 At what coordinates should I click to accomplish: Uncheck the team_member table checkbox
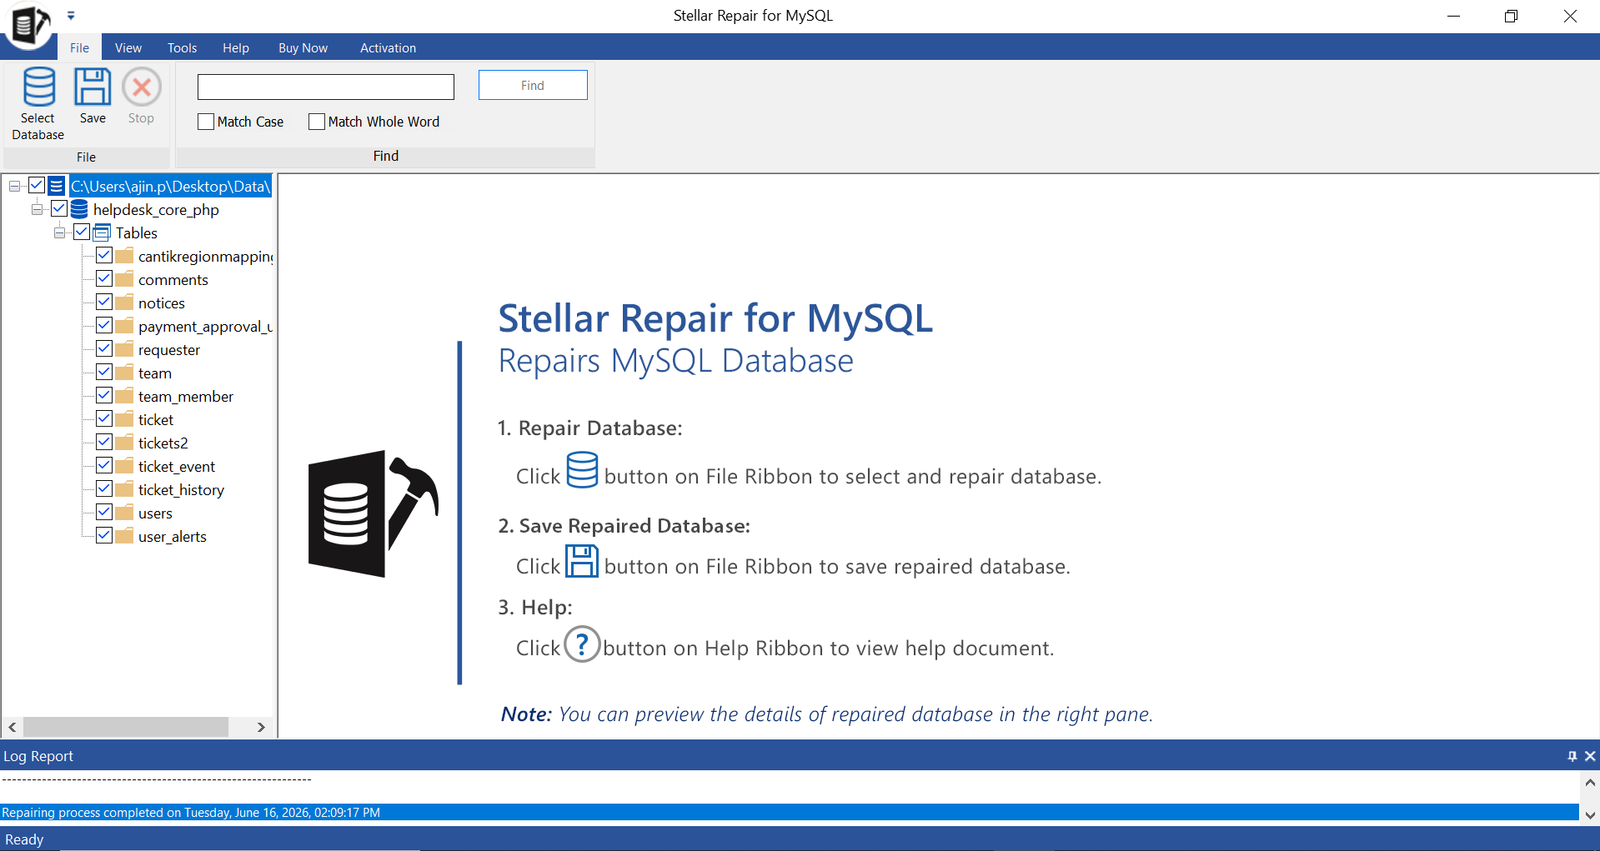(x=104, y=395)
